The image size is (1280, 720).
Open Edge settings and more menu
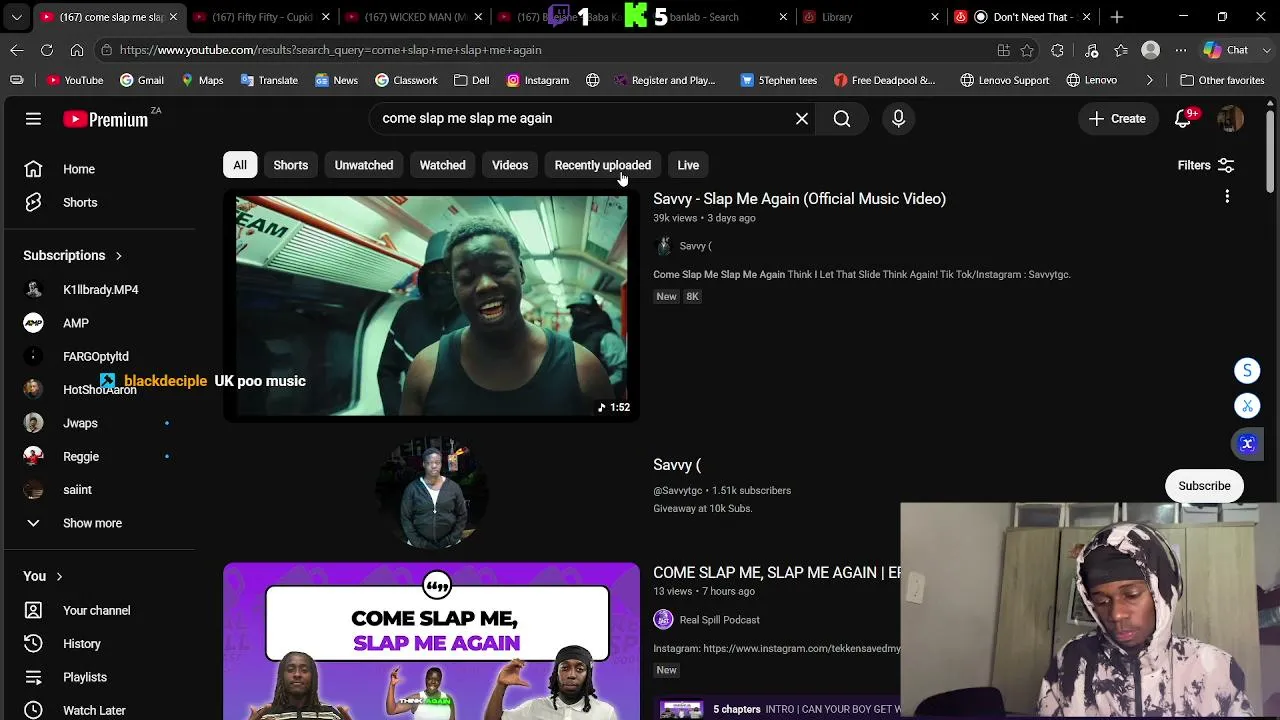pos(1181,50)
